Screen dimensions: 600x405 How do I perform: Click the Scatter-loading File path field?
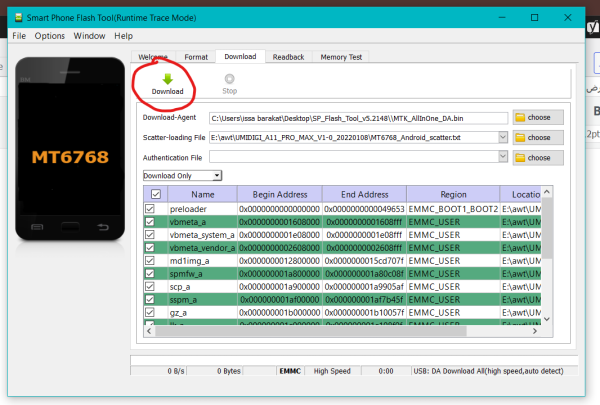[354, 137]
